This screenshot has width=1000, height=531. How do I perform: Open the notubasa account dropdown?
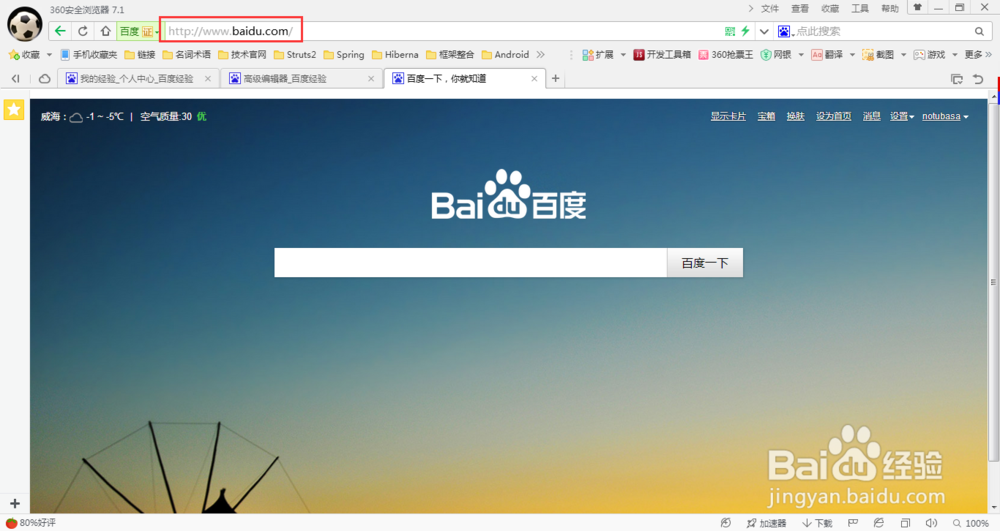tap(945, 116)
